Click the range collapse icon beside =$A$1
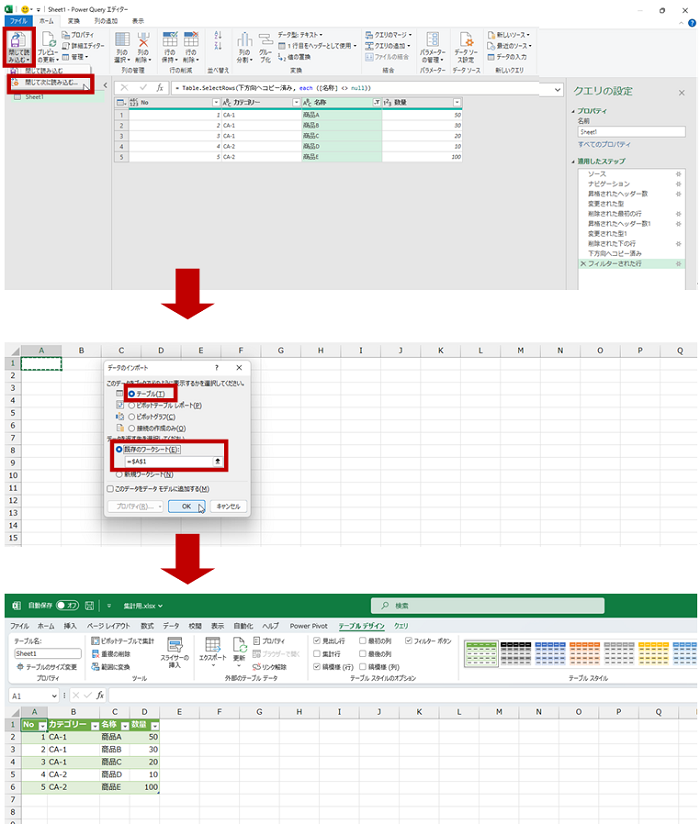 pos(218,460)
